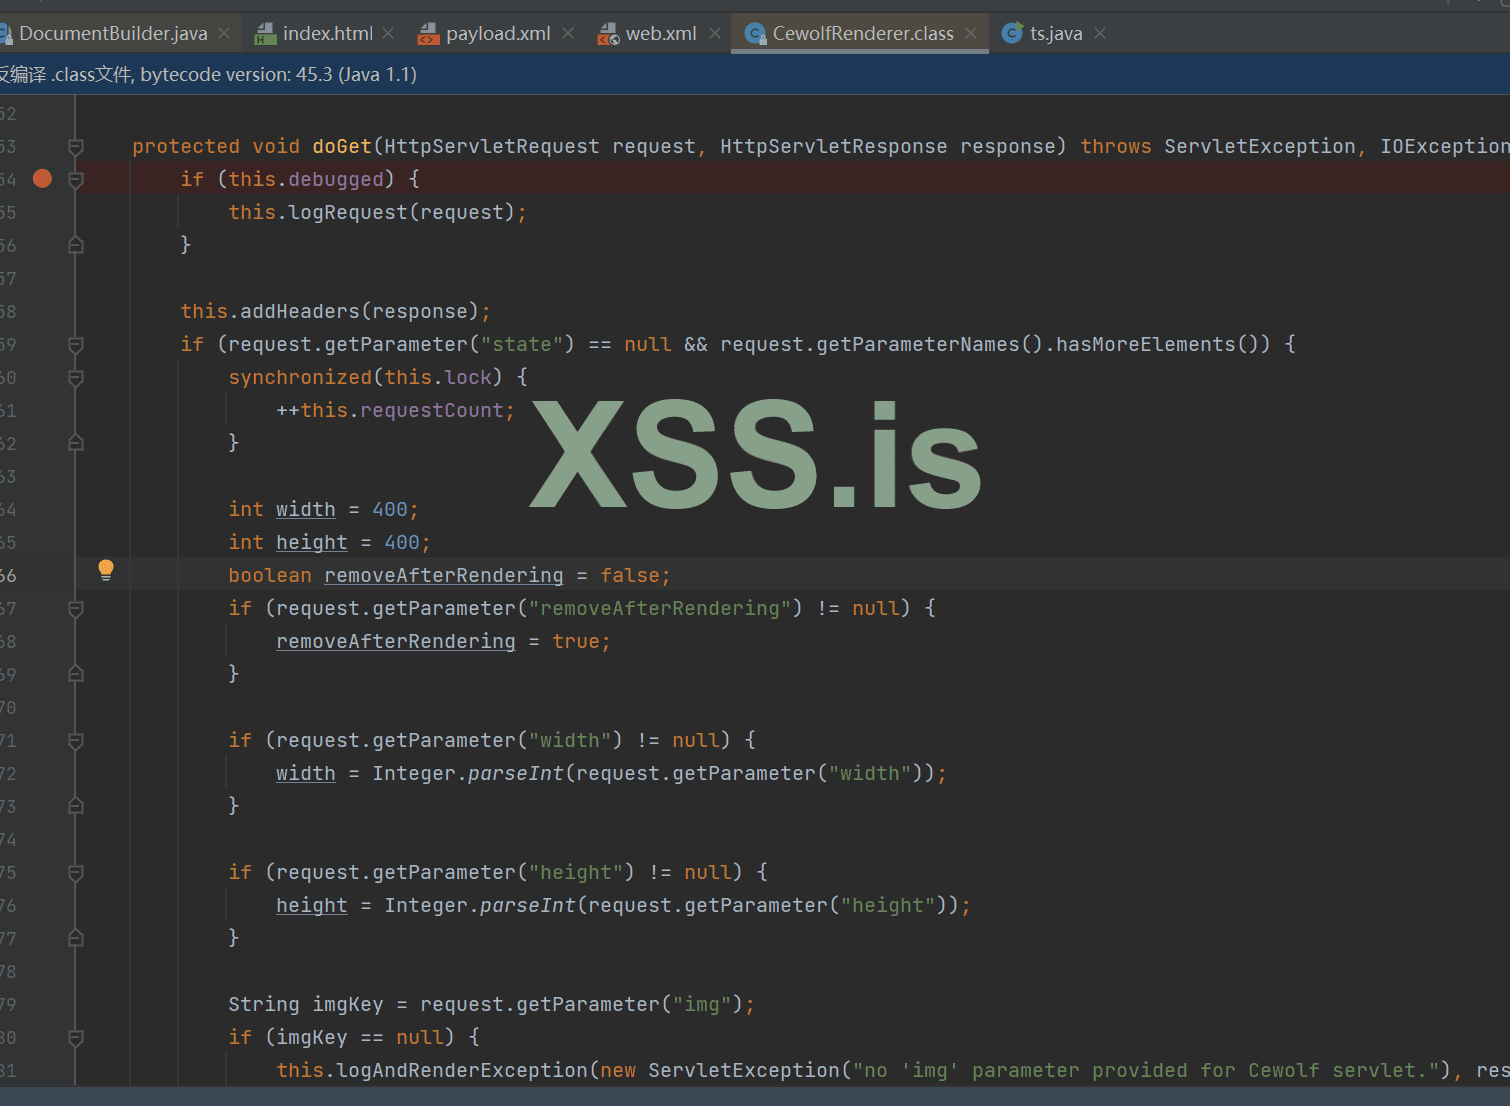This screenshot has height=1106, width=1510.
Task: Click the 'removeAfterRendering = true' assignment
Action: [443, 642]
